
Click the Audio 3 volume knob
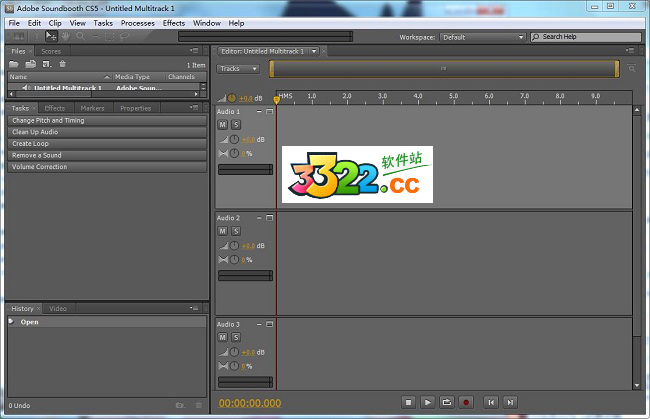tap(234, 352)
